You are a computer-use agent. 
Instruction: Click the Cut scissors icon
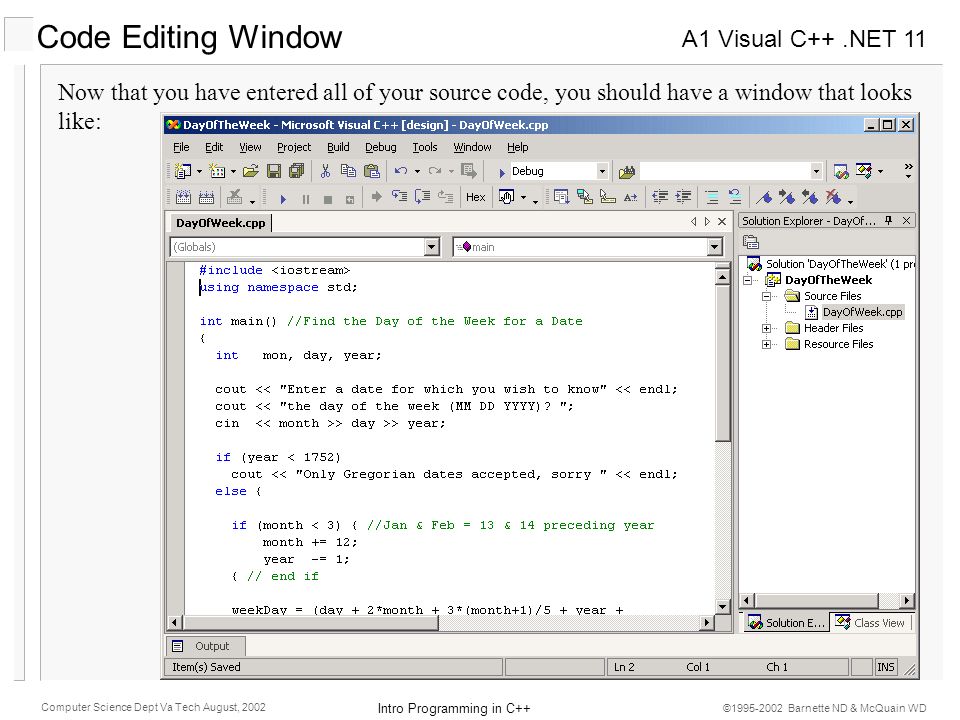(x=325, y=171)
